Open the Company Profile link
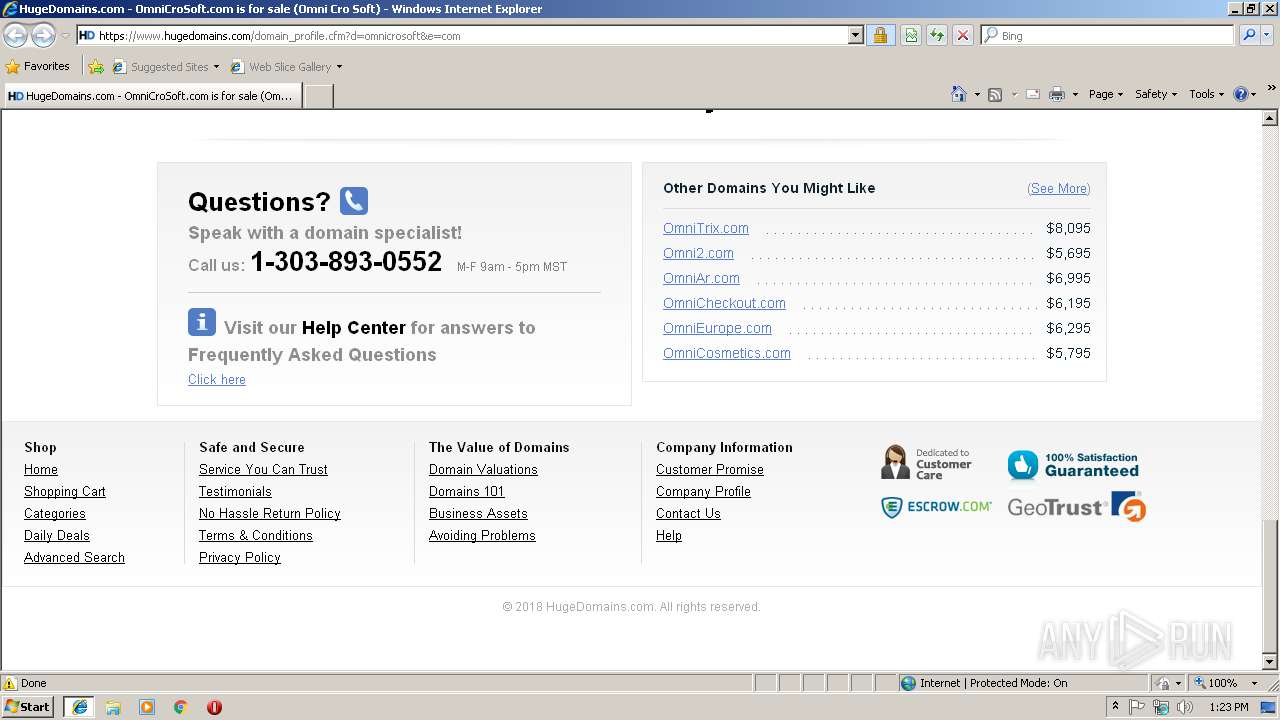 [x=703, y=491]
